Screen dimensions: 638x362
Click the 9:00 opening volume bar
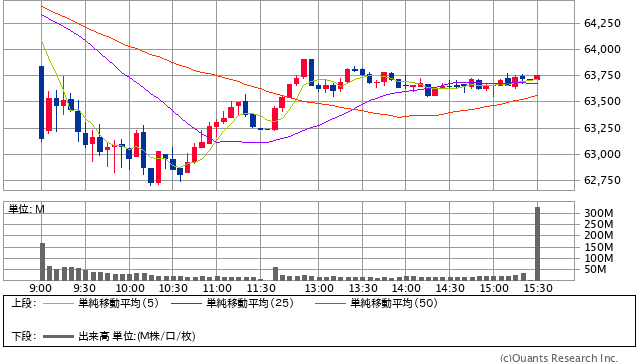point(42,262)
